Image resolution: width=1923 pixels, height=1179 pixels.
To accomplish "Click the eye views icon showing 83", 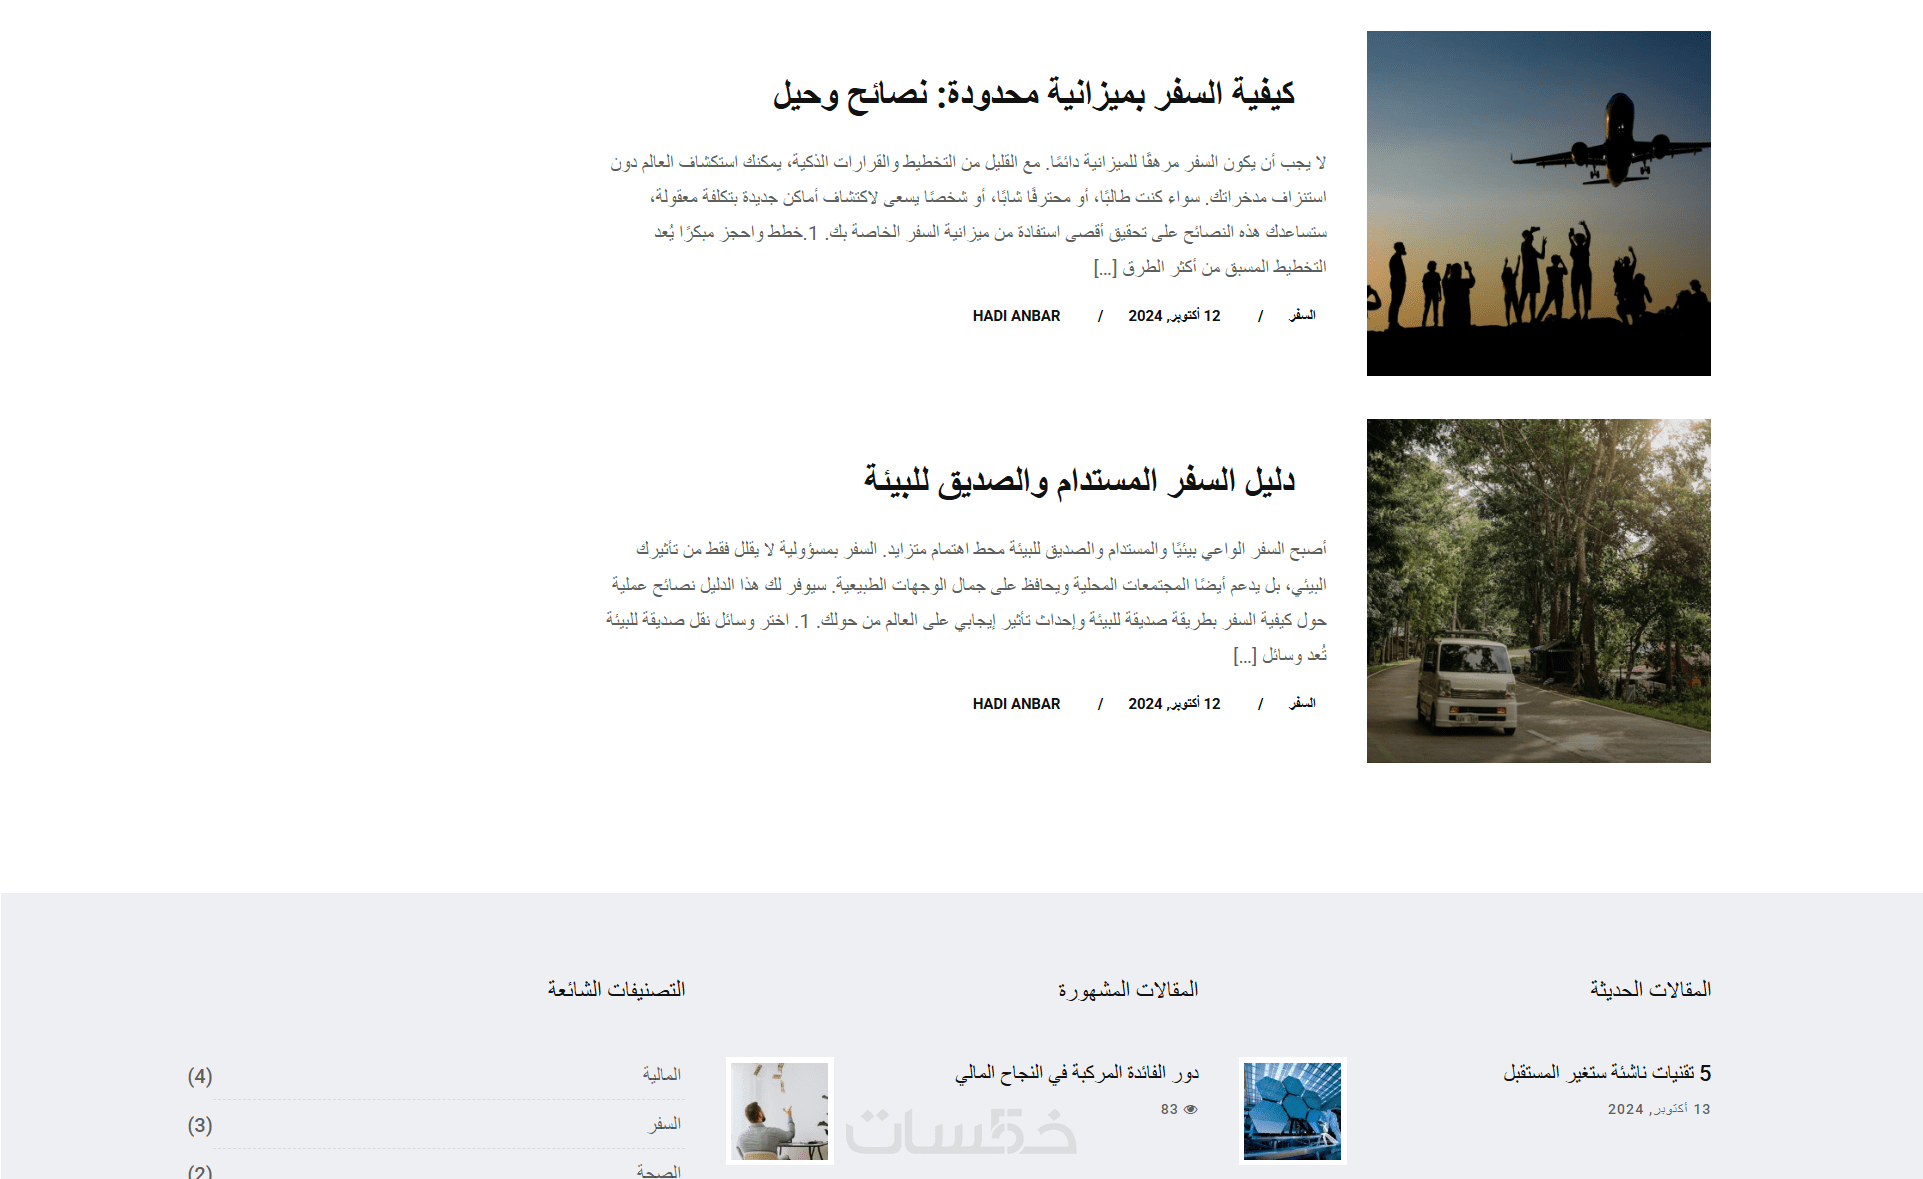I will point(1190,1109).
